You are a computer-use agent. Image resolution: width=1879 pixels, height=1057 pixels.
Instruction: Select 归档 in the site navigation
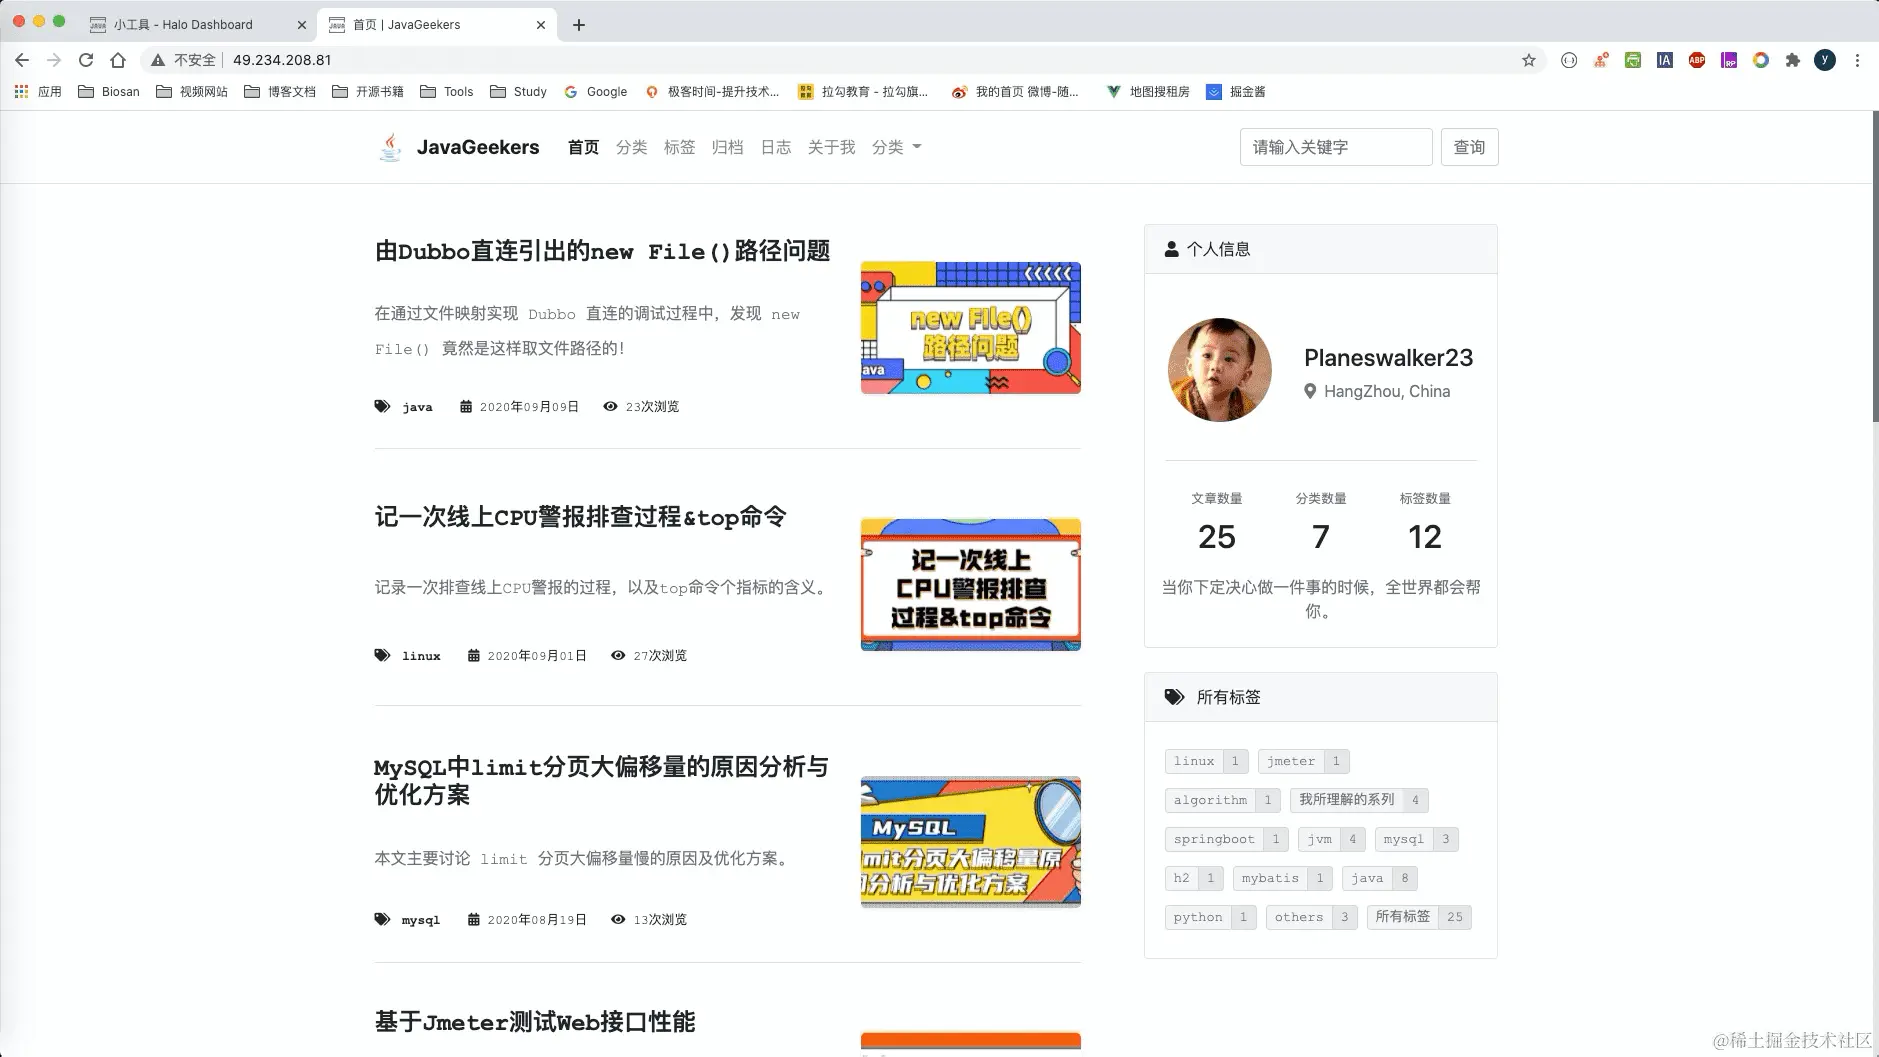[x=728, y=147]
